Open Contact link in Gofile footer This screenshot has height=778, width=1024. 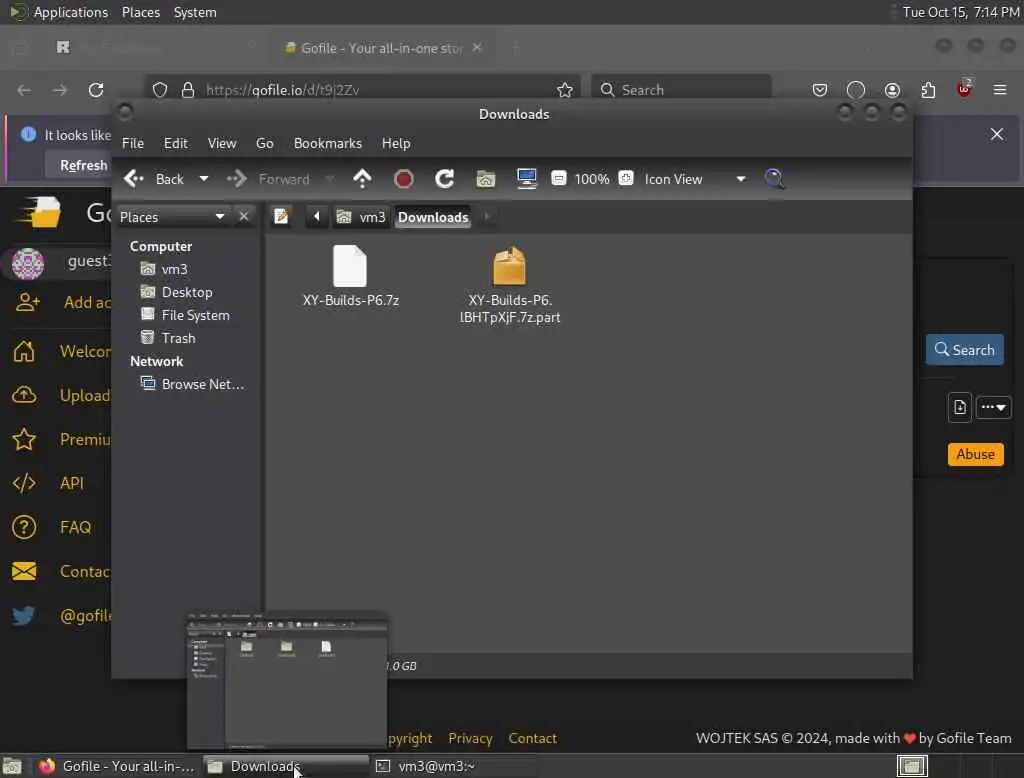532,738
